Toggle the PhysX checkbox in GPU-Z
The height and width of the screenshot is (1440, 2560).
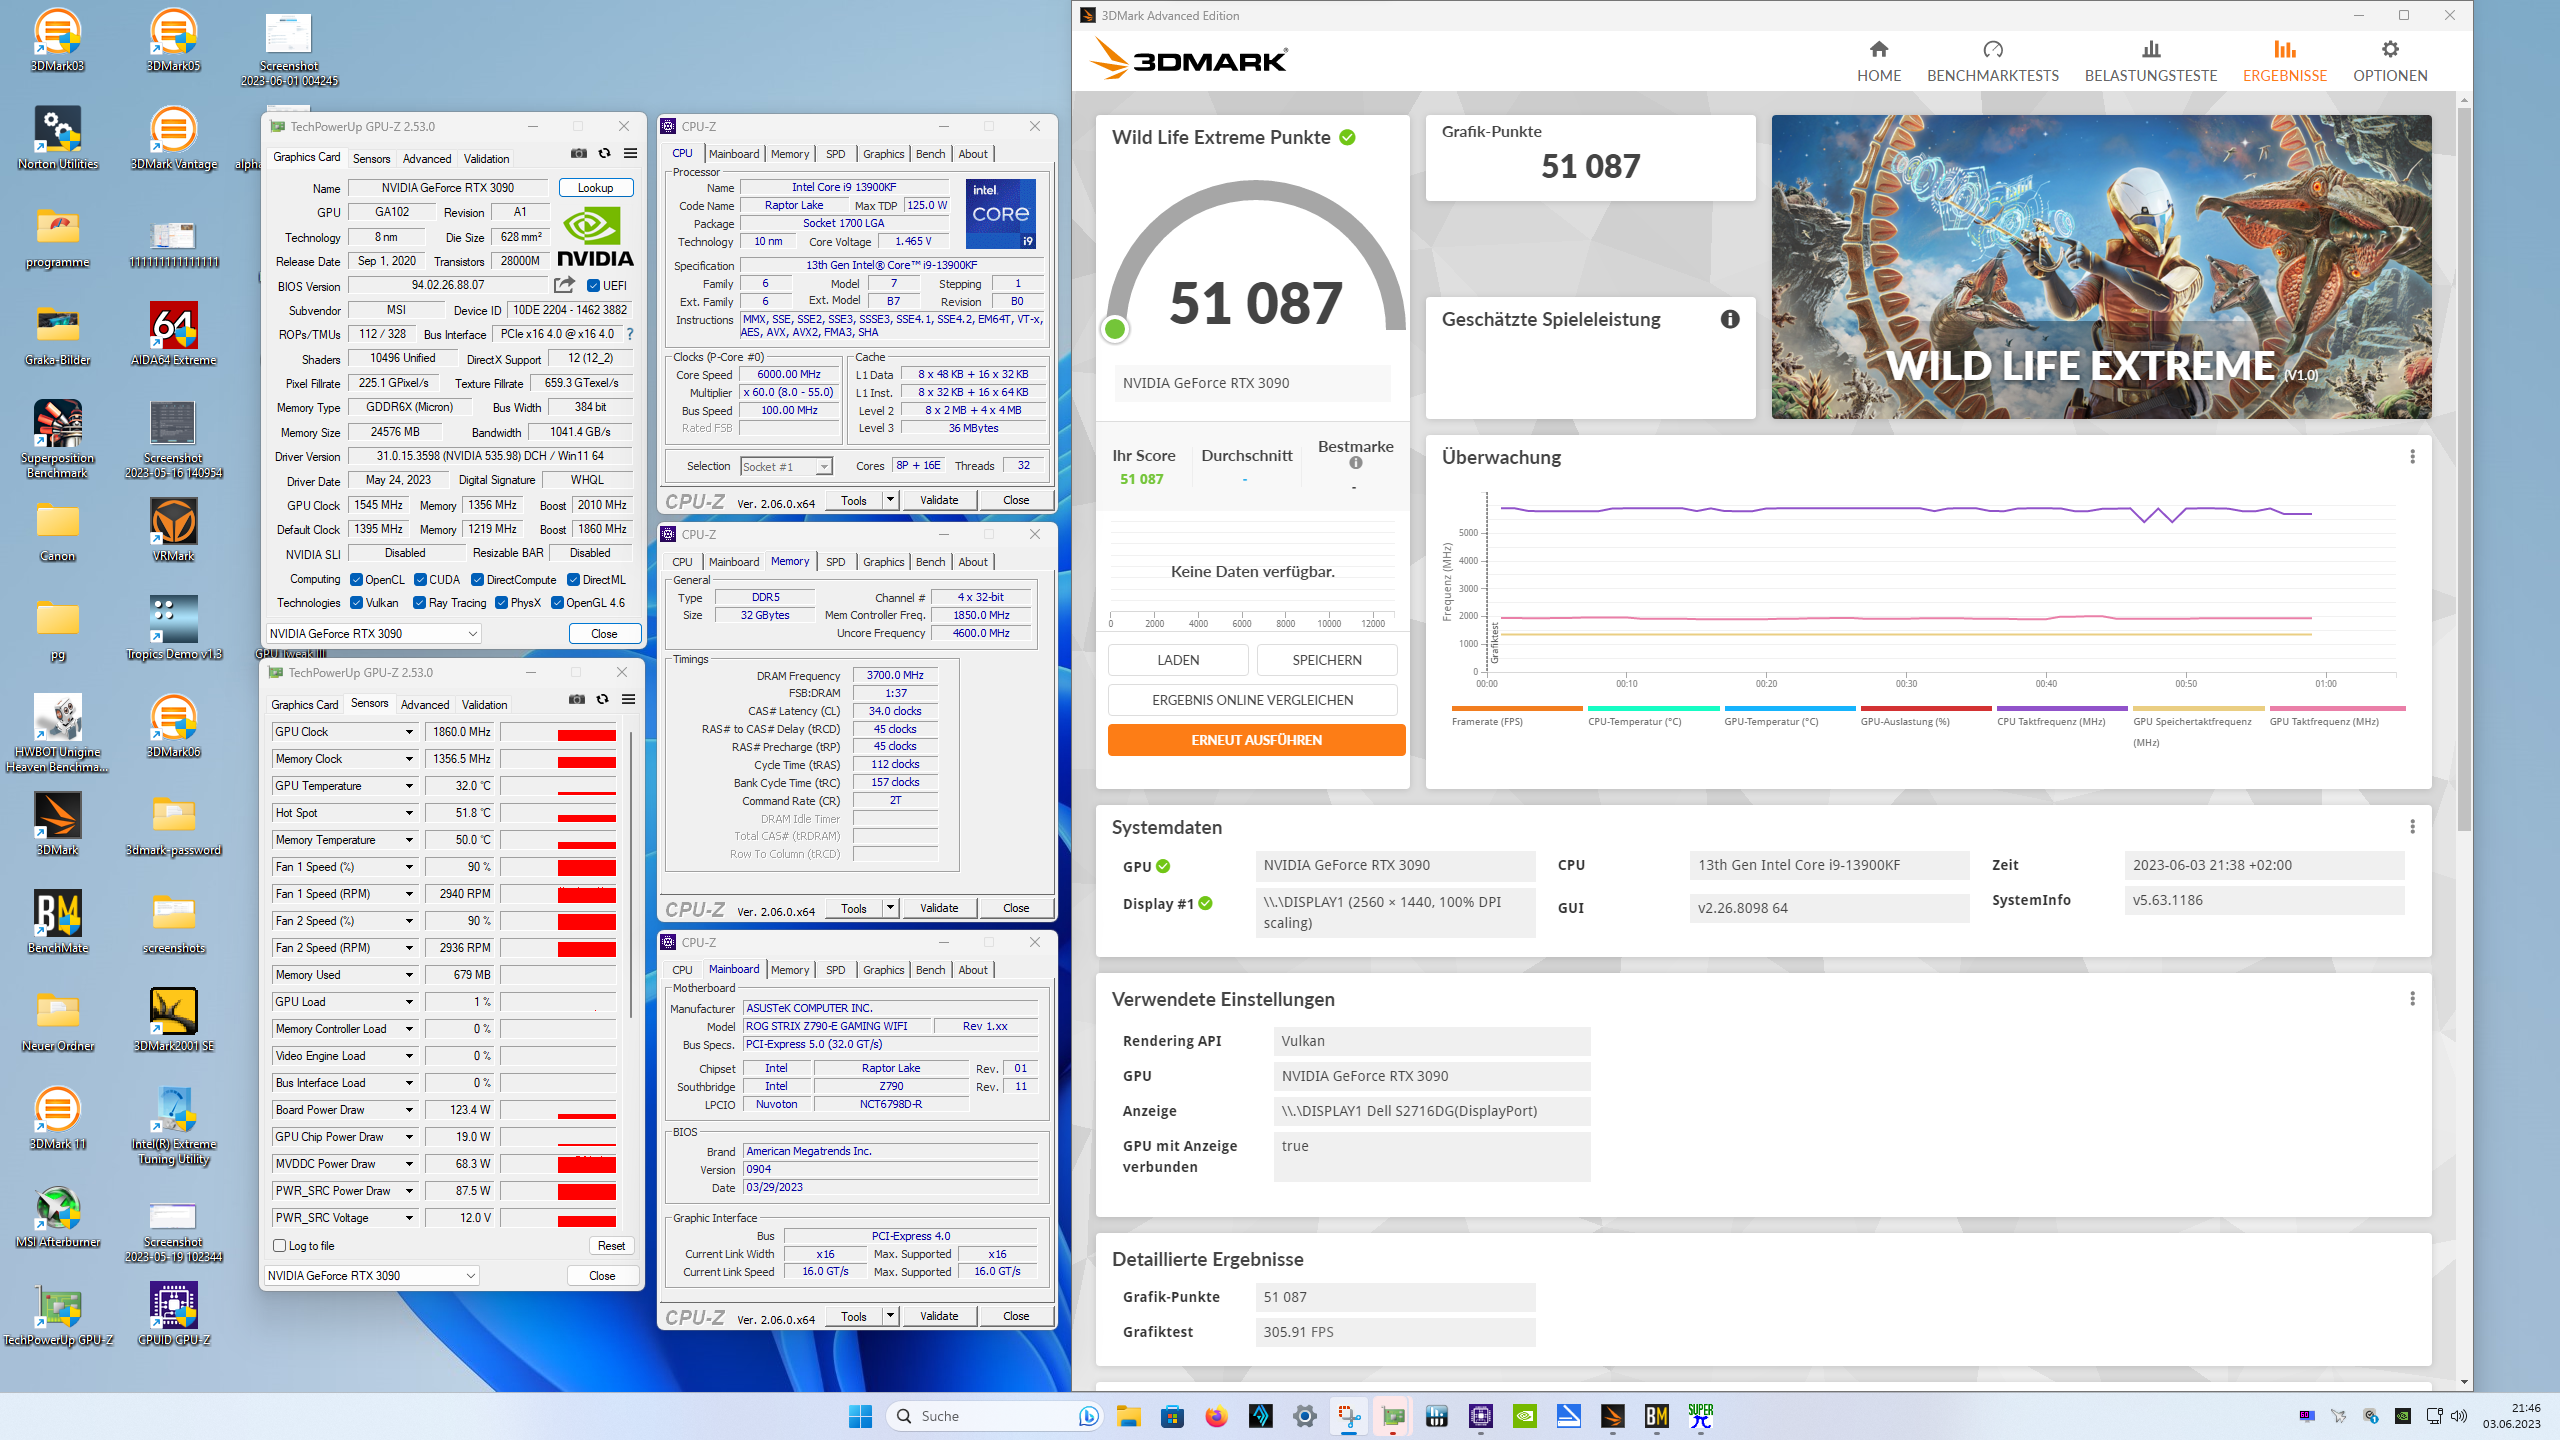(x=501, y=603)
